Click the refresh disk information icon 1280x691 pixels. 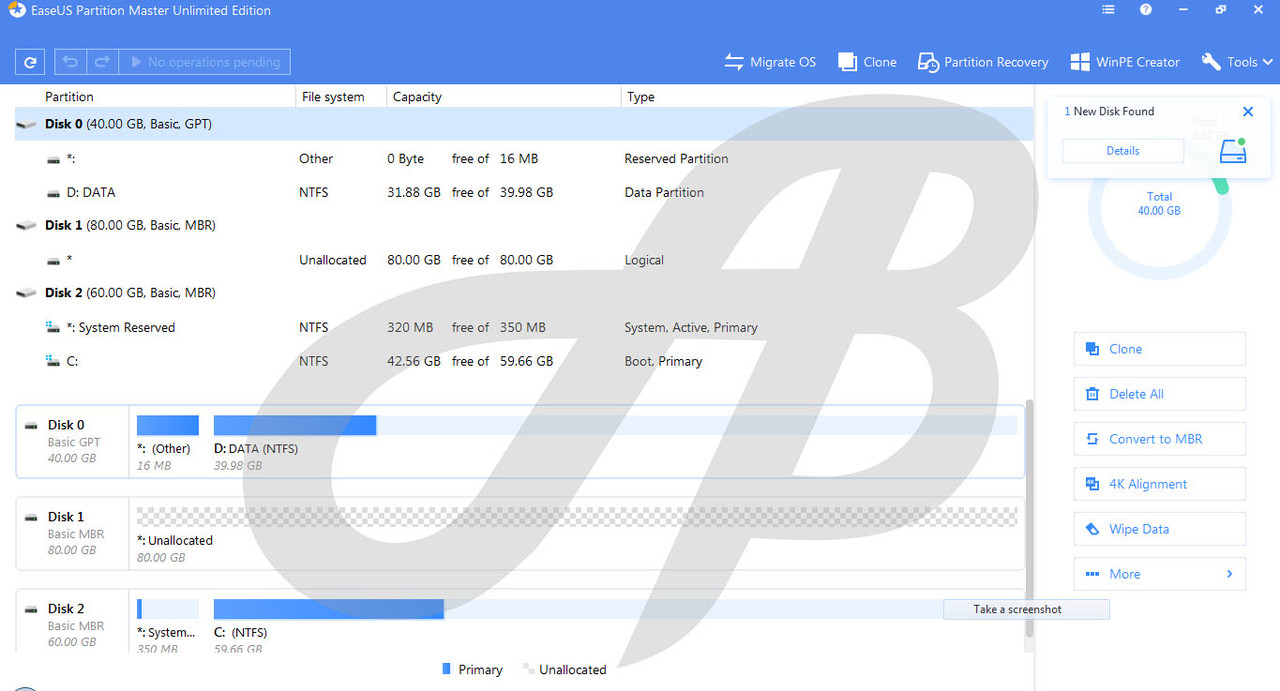[30, 62]
